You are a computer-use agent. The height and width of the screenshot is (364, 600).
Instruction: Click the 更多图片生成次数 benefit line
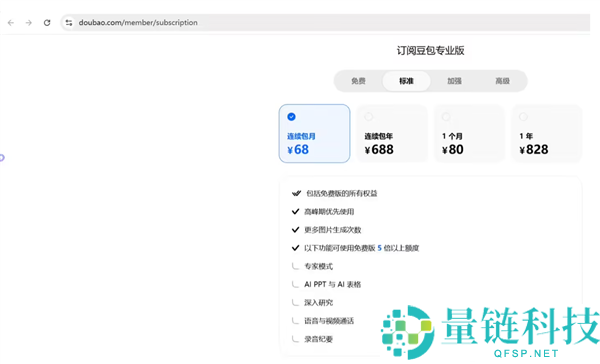pyautogui.click(x=333, y=230)
